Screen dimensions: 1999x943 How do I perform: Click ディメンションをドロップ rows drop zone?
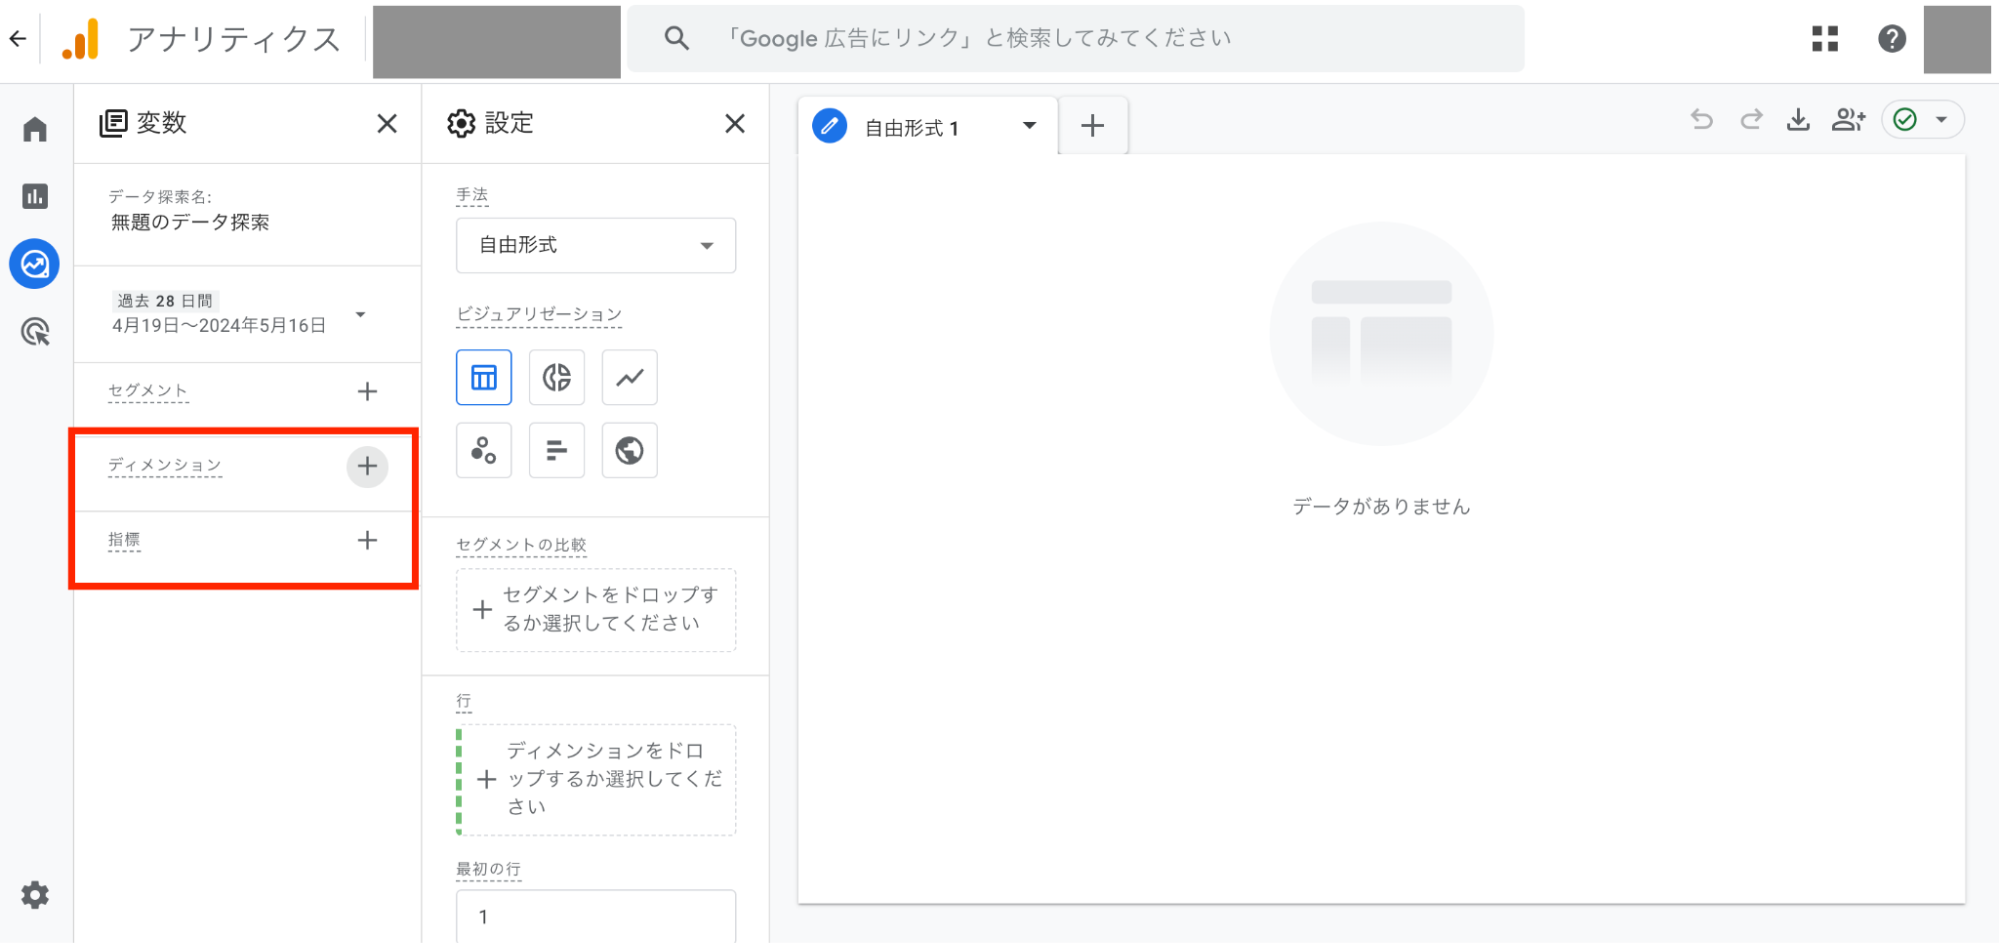596,779
